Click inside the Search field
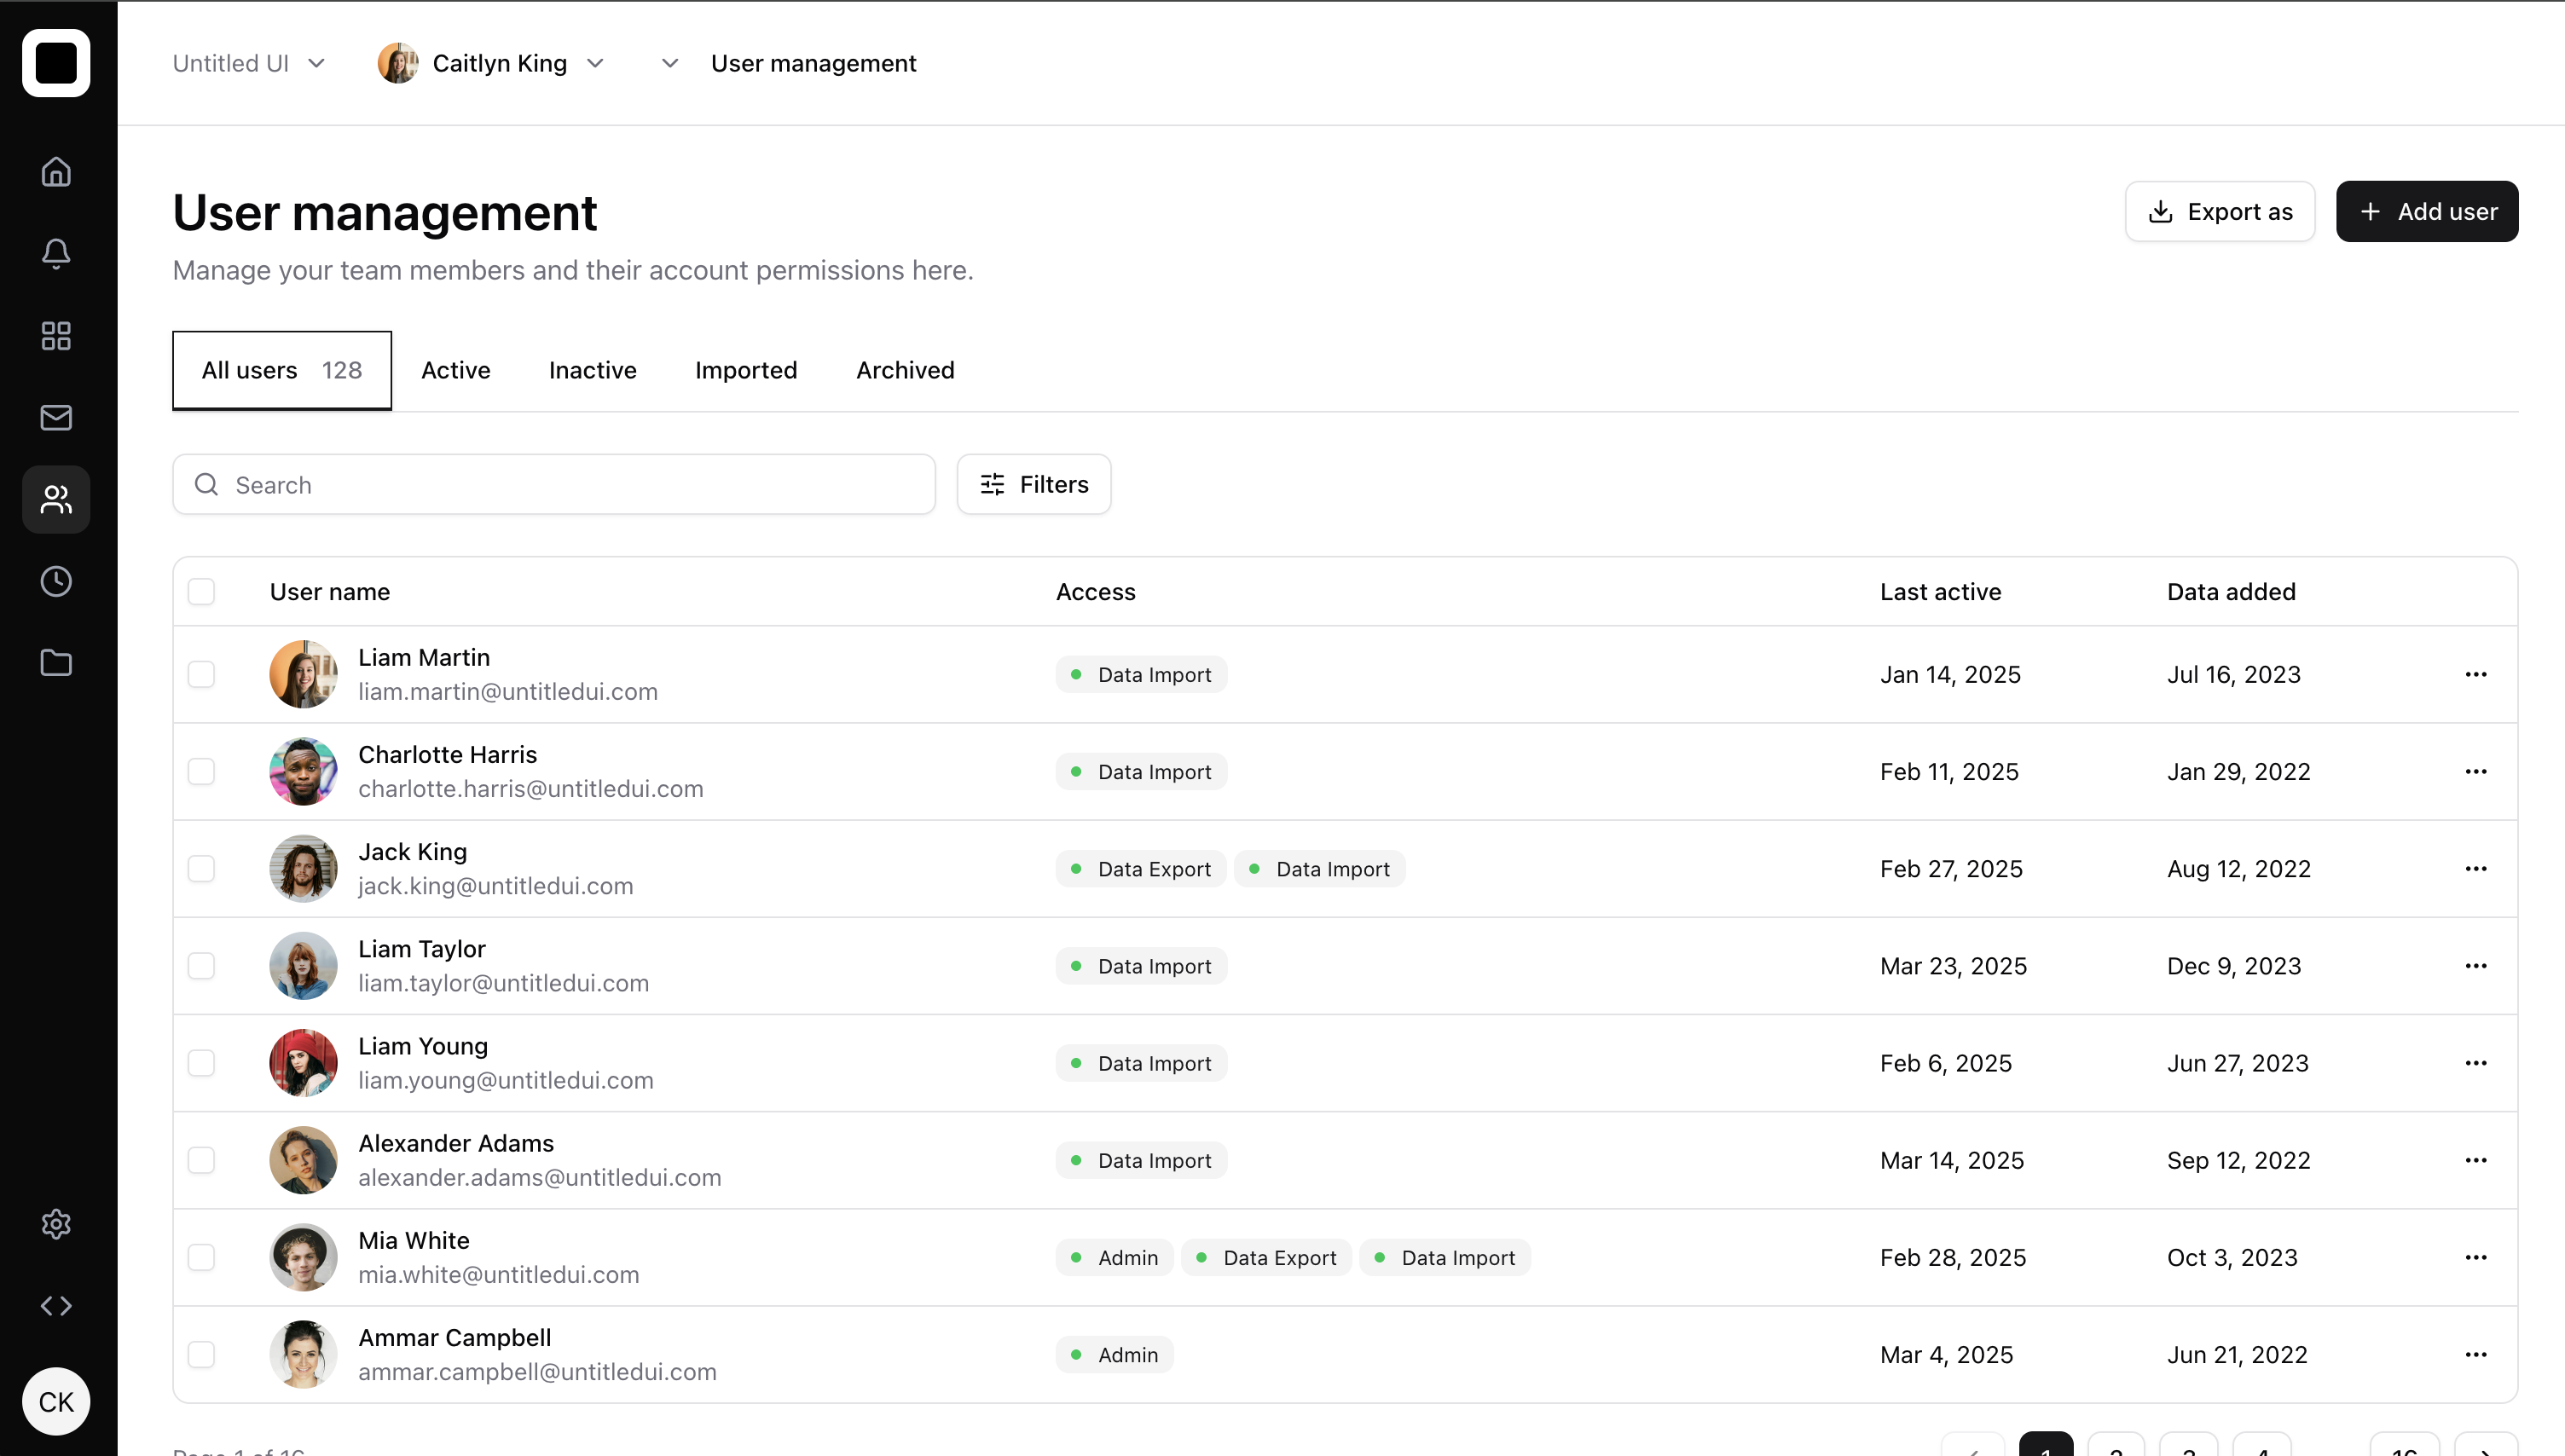This screenshot has width=2565, height=1456. coord(553,484)
